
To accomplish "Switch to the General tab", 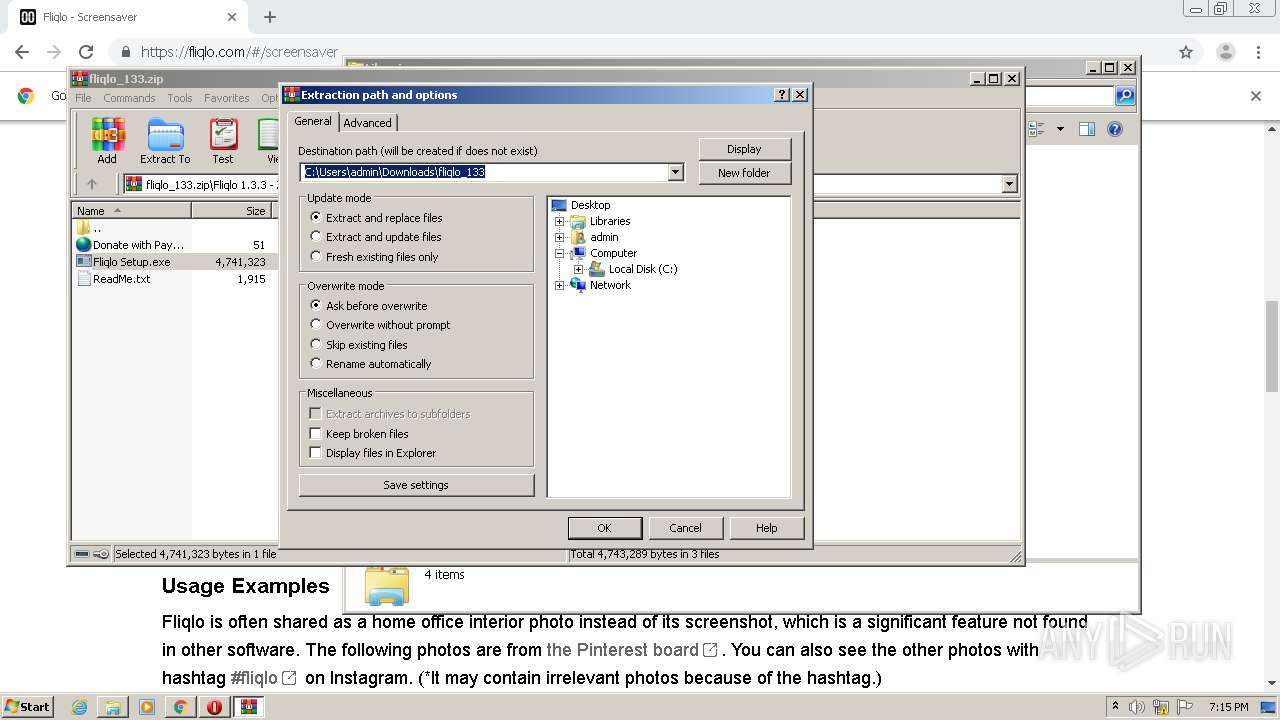I will pos(312,121).
